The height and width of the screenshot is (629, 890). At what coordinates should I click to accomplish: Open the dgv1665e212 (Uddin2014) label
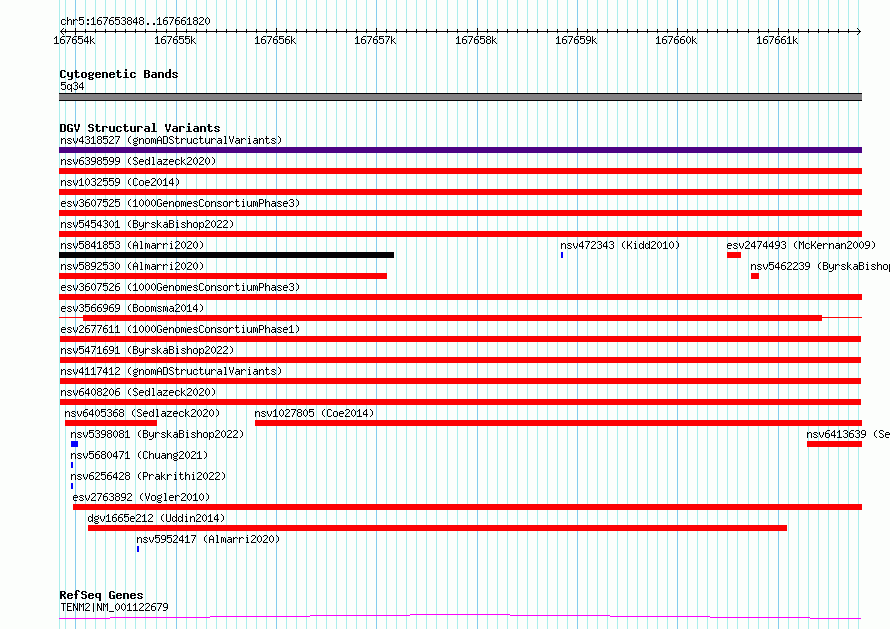pos(156,518)
